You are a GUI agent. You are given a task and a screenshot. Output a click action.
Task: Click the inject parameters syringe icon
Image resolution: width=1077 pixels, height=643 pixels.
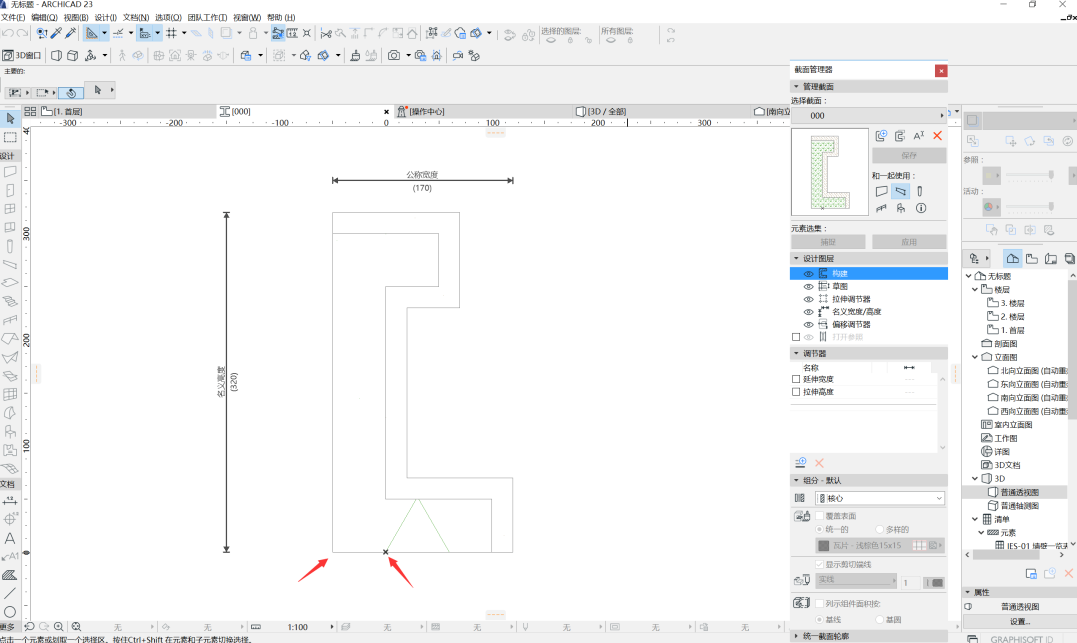70,33
